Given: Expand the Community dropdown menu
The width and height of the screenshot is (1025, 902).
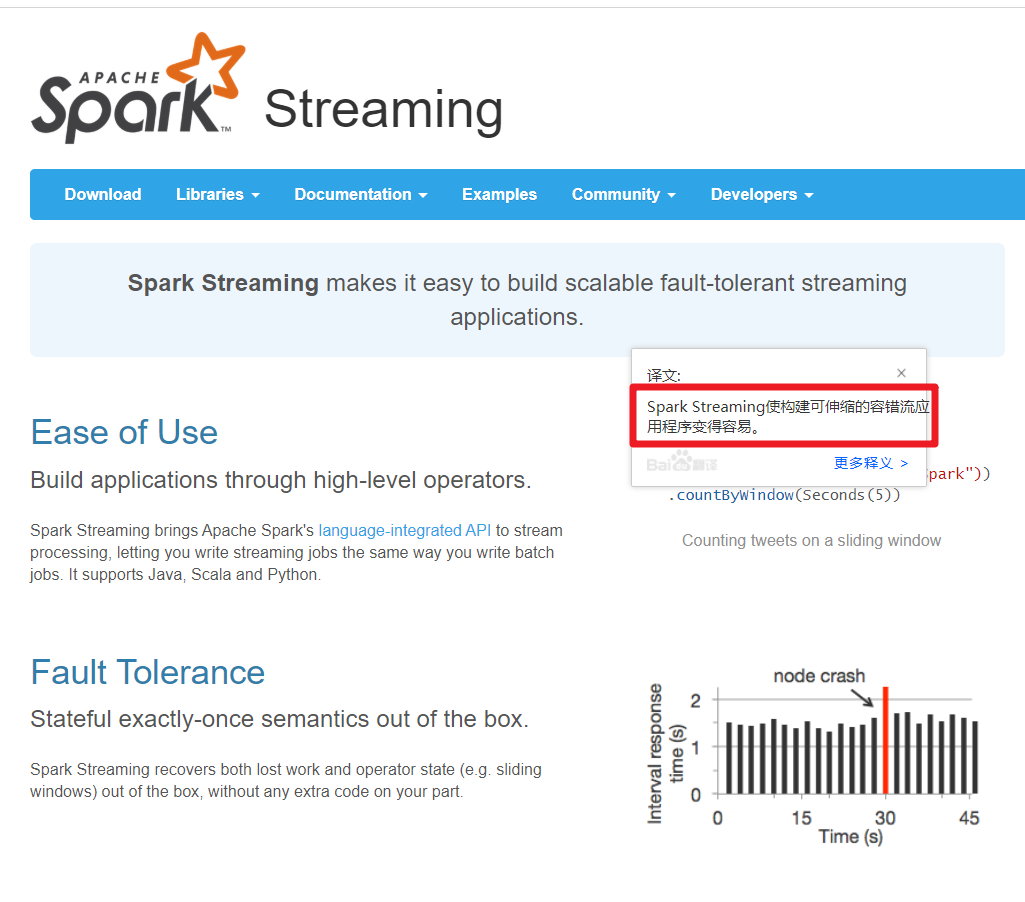Looking at the screenshot, I should (624, 194).
